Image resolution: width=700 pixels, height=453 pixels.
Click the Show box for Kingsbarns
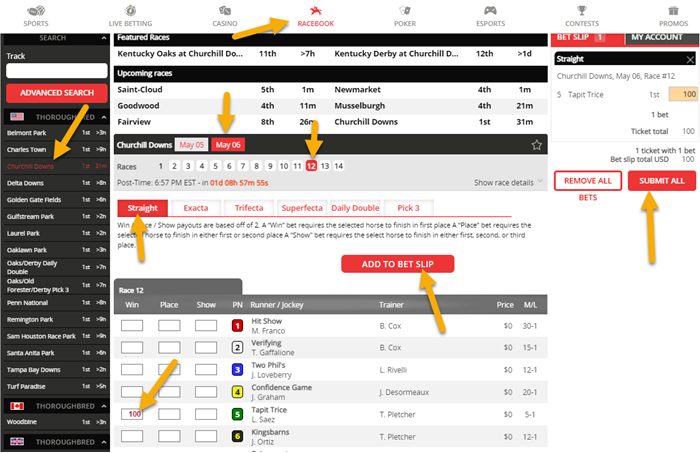coord(206,436)
